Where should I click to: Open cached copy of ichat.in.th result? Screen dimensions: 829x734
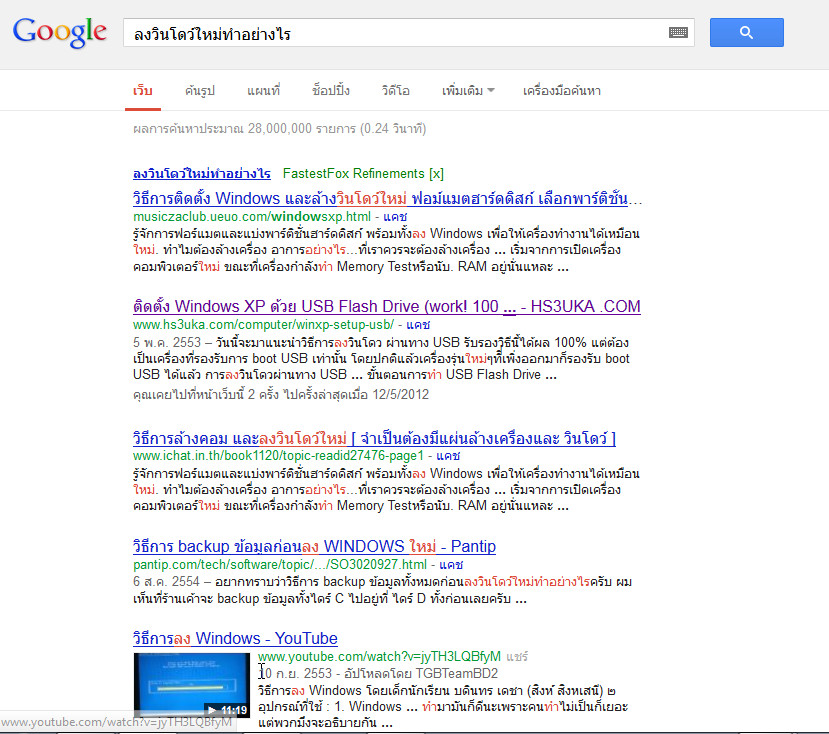click(448, 455)
